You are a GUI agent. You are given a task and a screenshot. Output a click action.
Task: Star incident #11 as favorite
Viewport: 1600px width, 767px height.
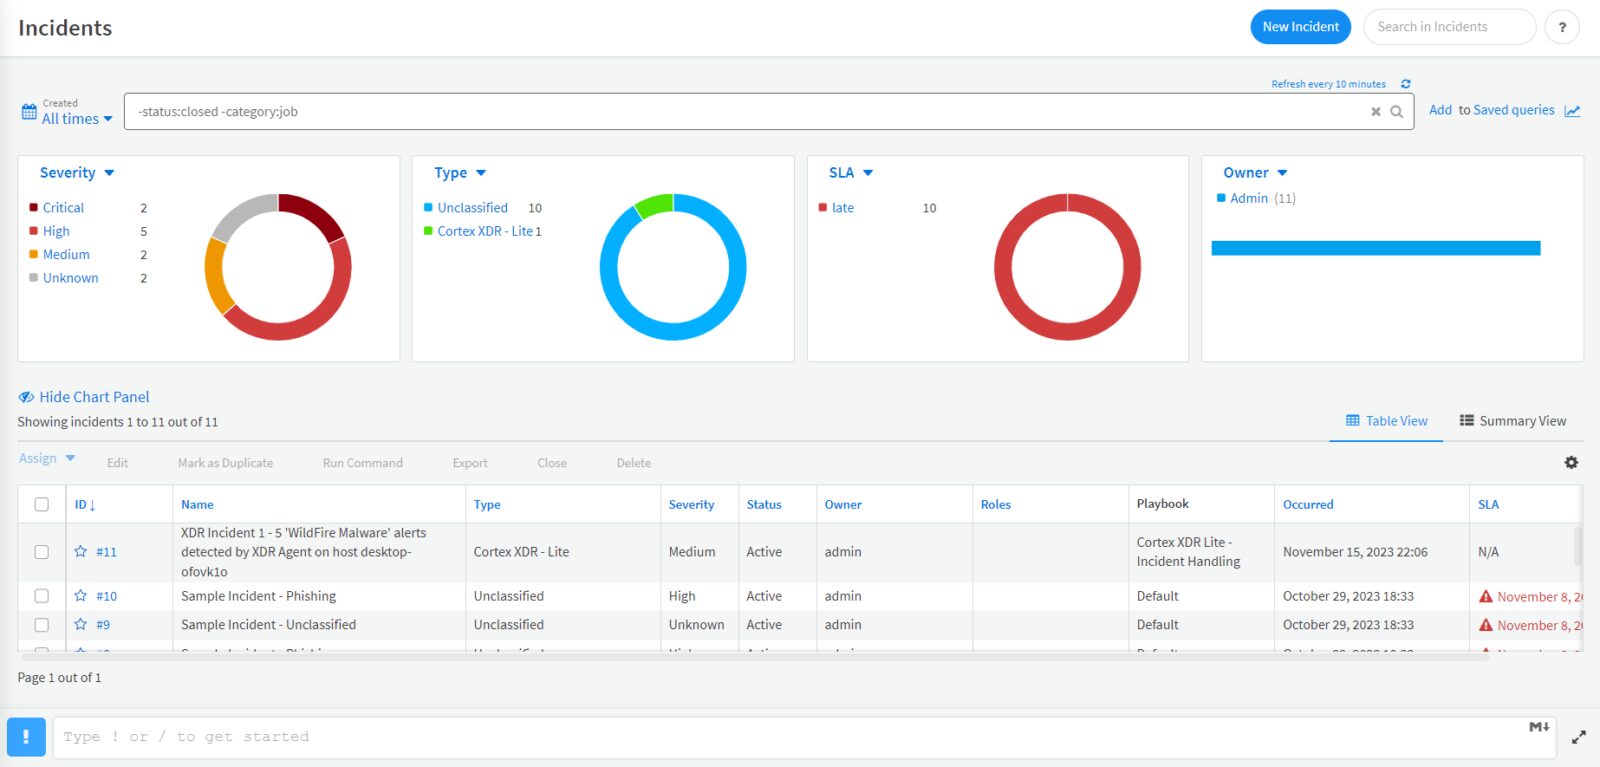pyautogui.click(x=80, y=551)
